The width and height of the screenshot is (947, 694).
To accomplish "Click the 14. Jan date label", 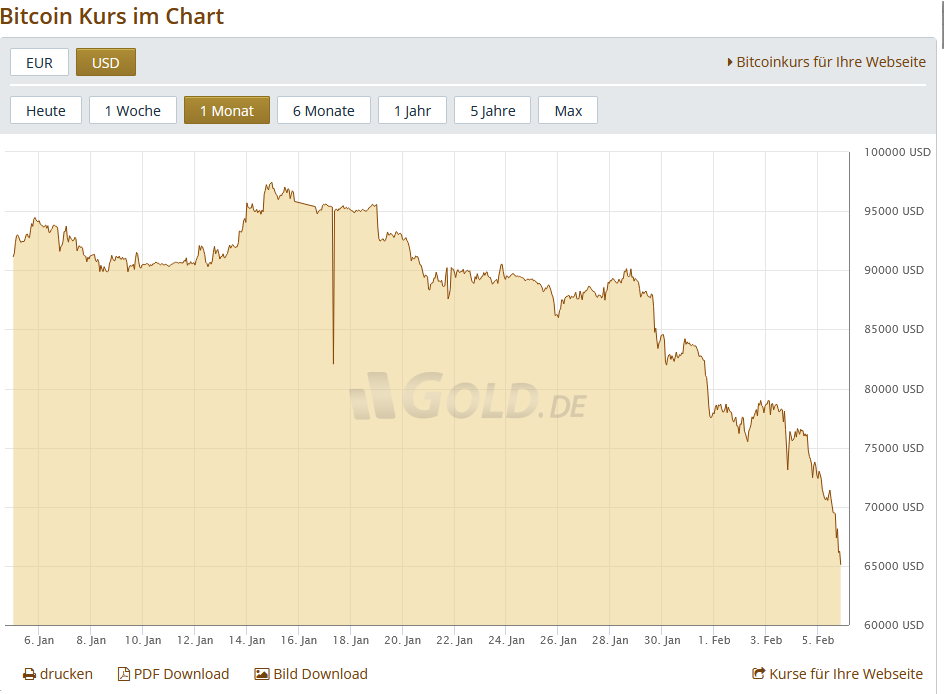I will pyautogui.click(x=247, y=640).
